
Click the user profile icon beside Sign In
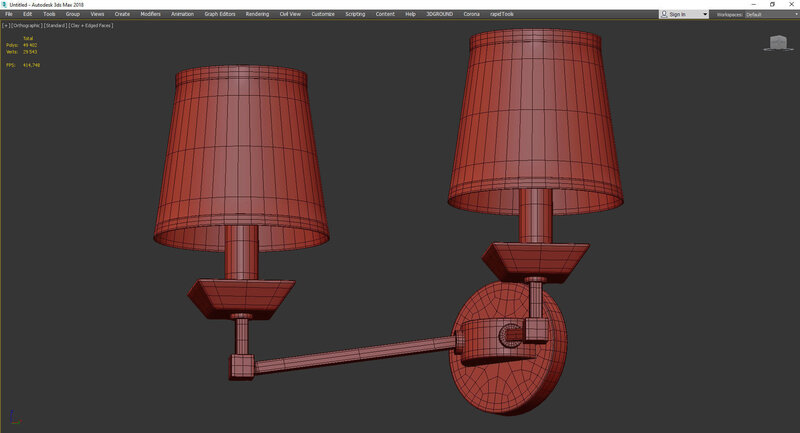coord(664,14)
